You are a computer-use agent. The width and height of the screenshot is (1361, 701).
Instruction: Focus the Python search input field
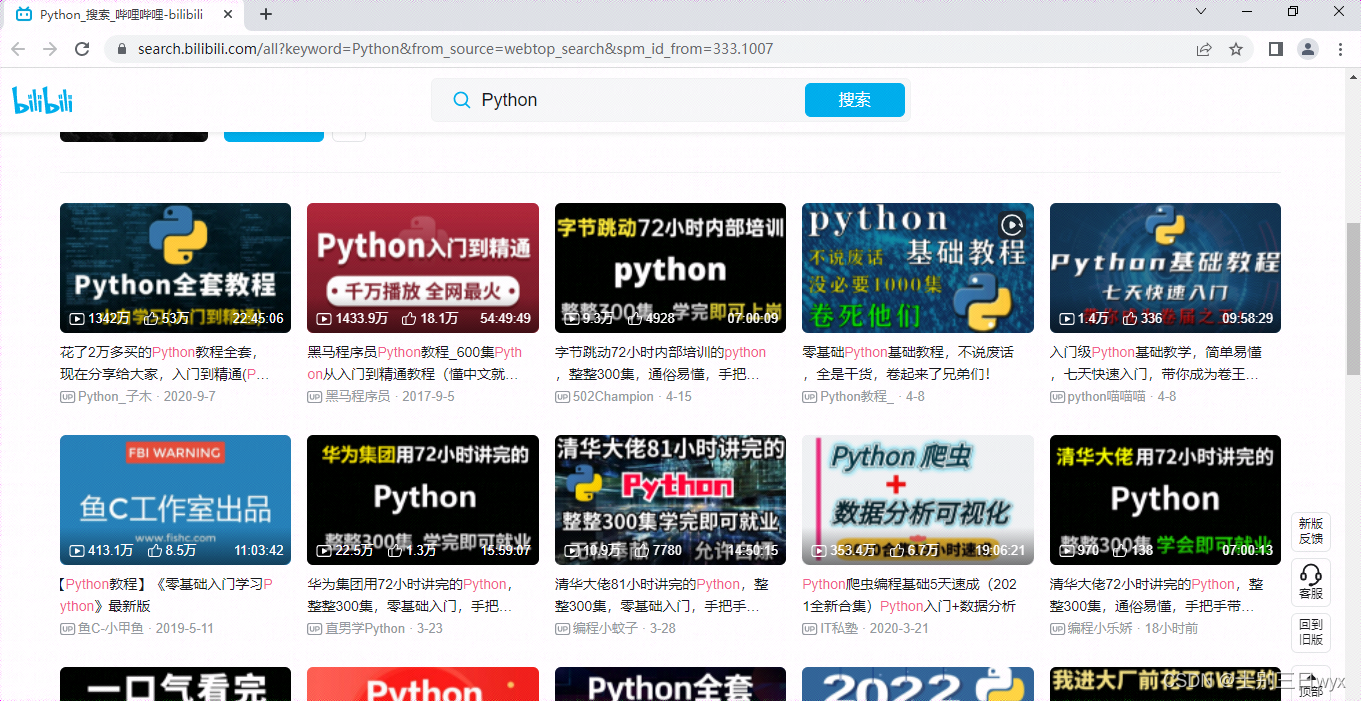pyautogui.click(x=637, y=100)
